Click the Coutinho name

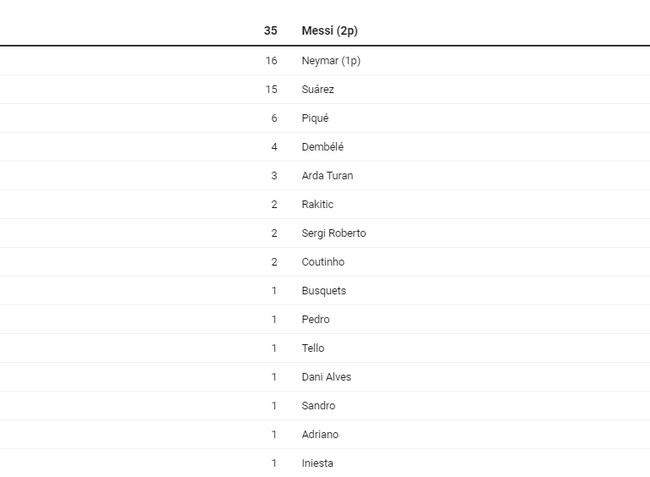[x=322, y=262]
